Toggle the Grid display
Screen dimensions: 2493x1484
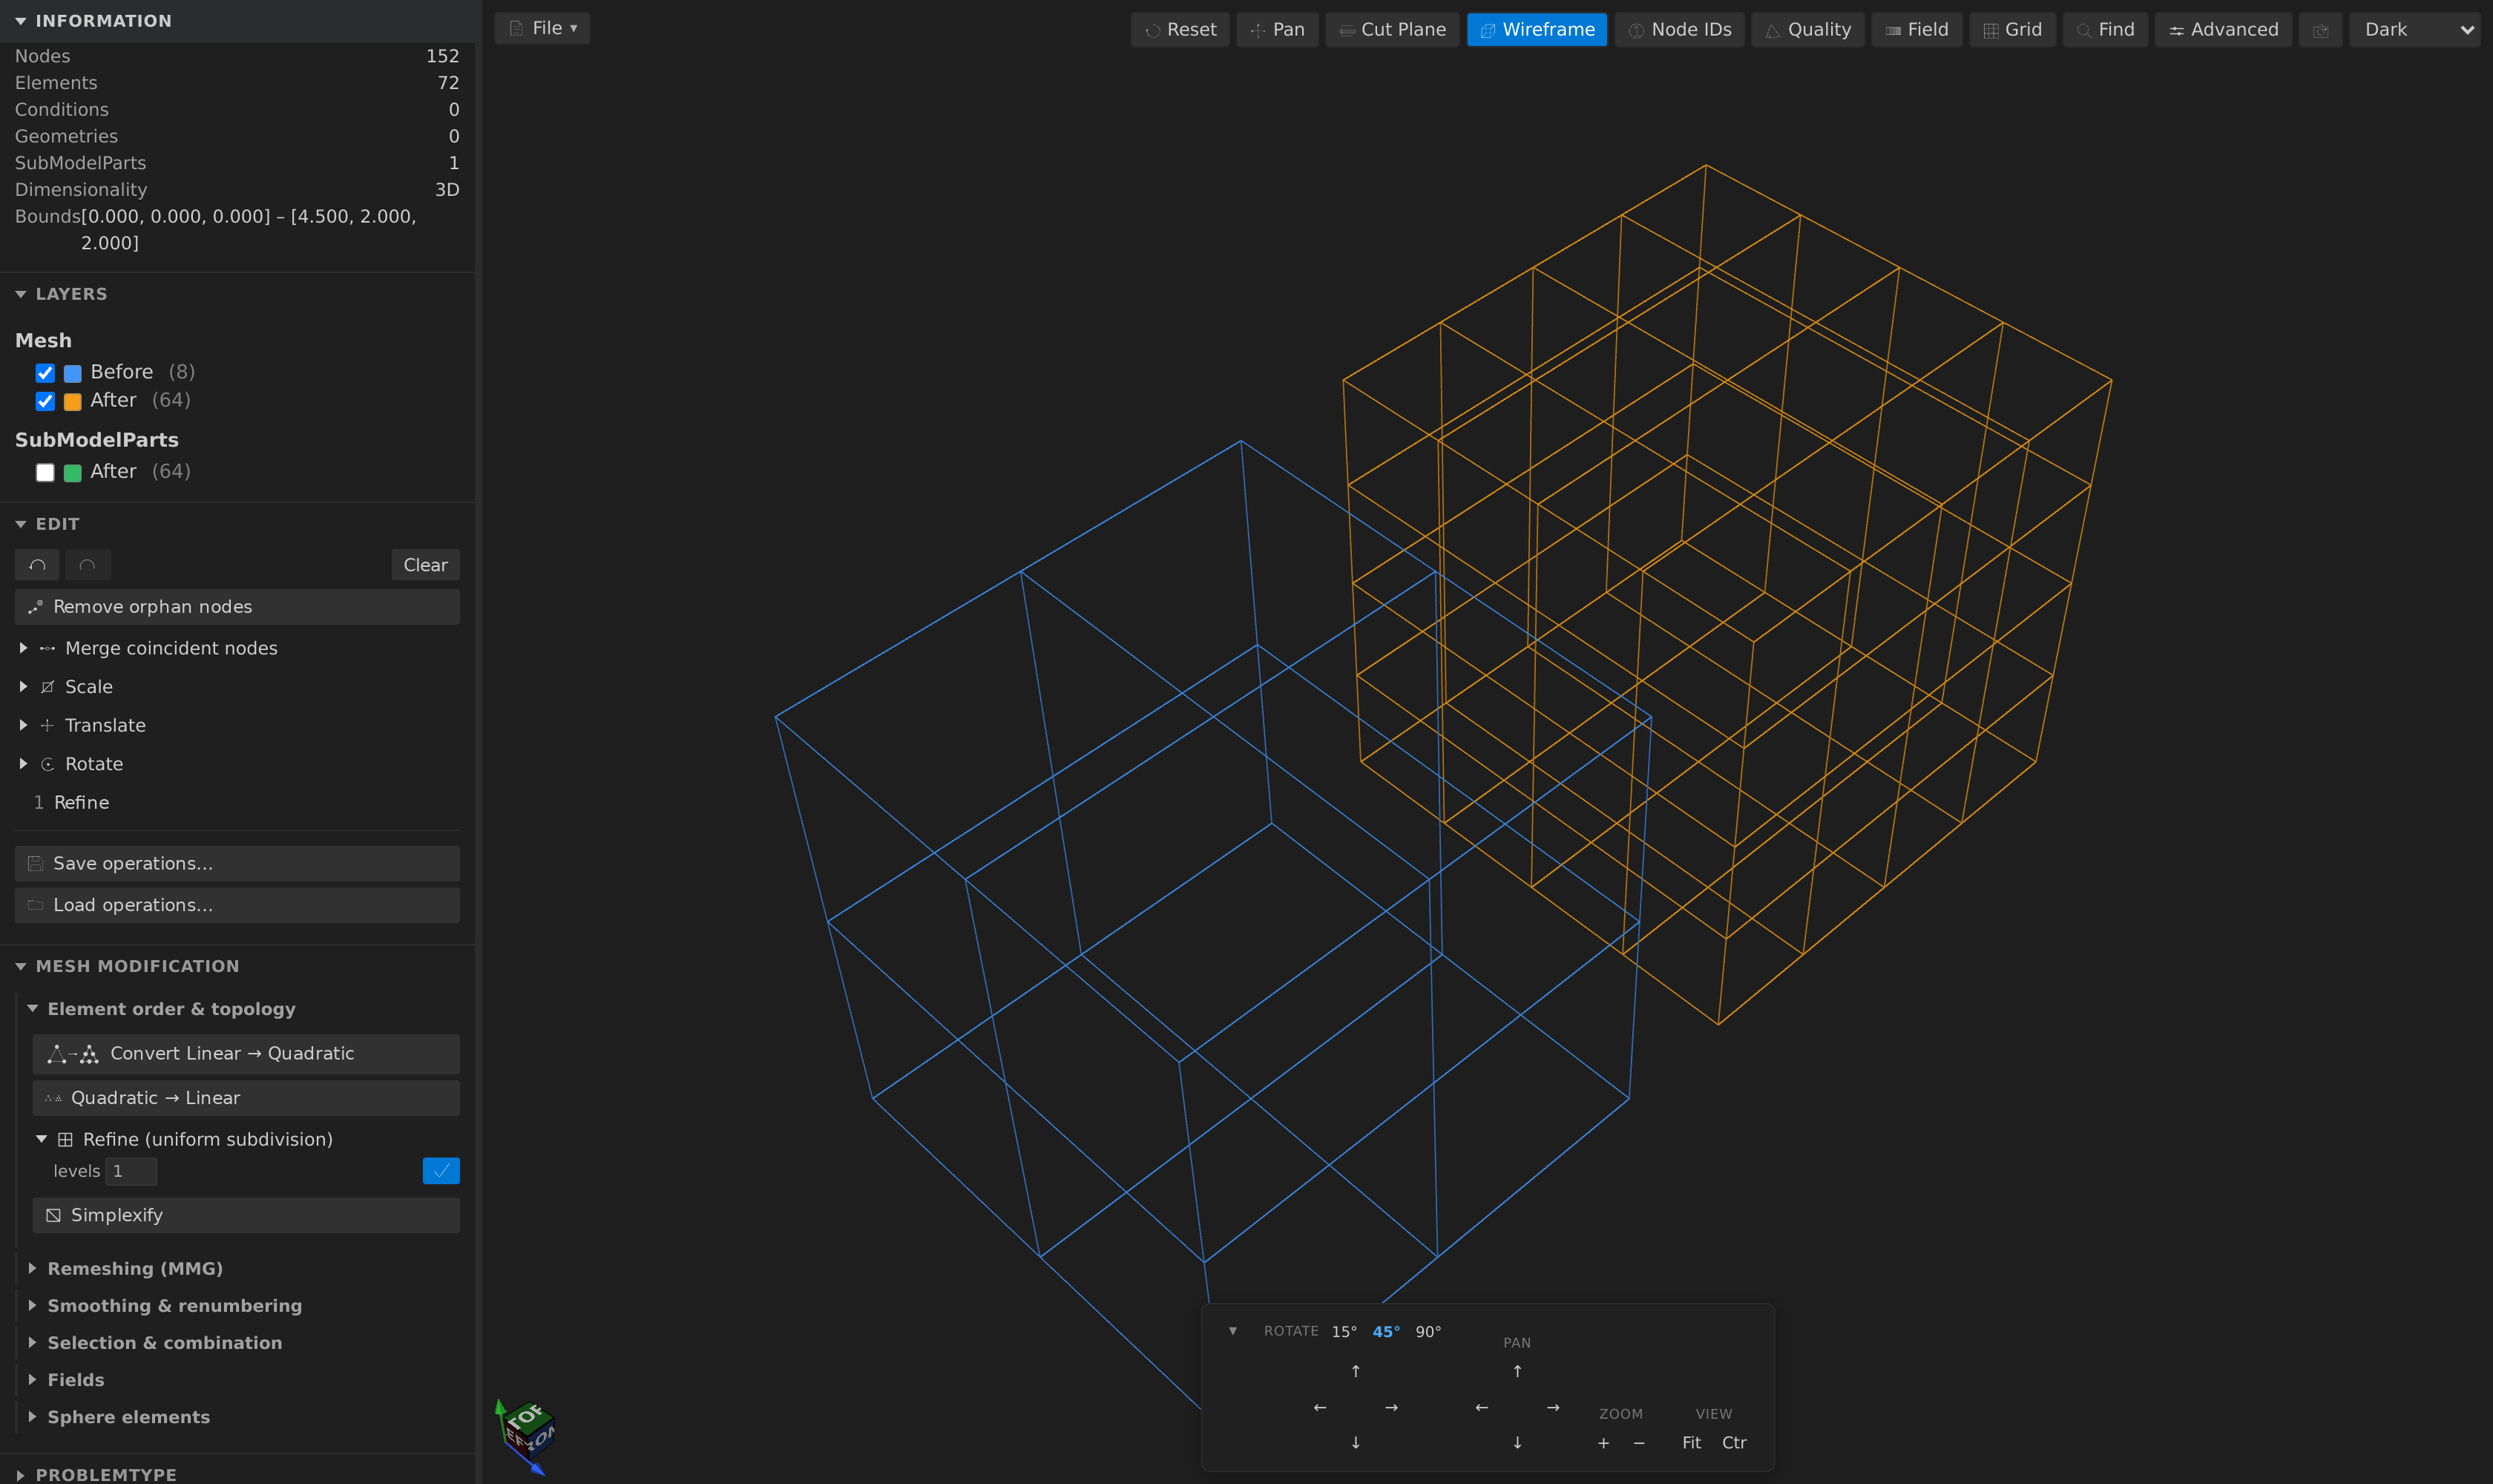(x=2012, y=30)
